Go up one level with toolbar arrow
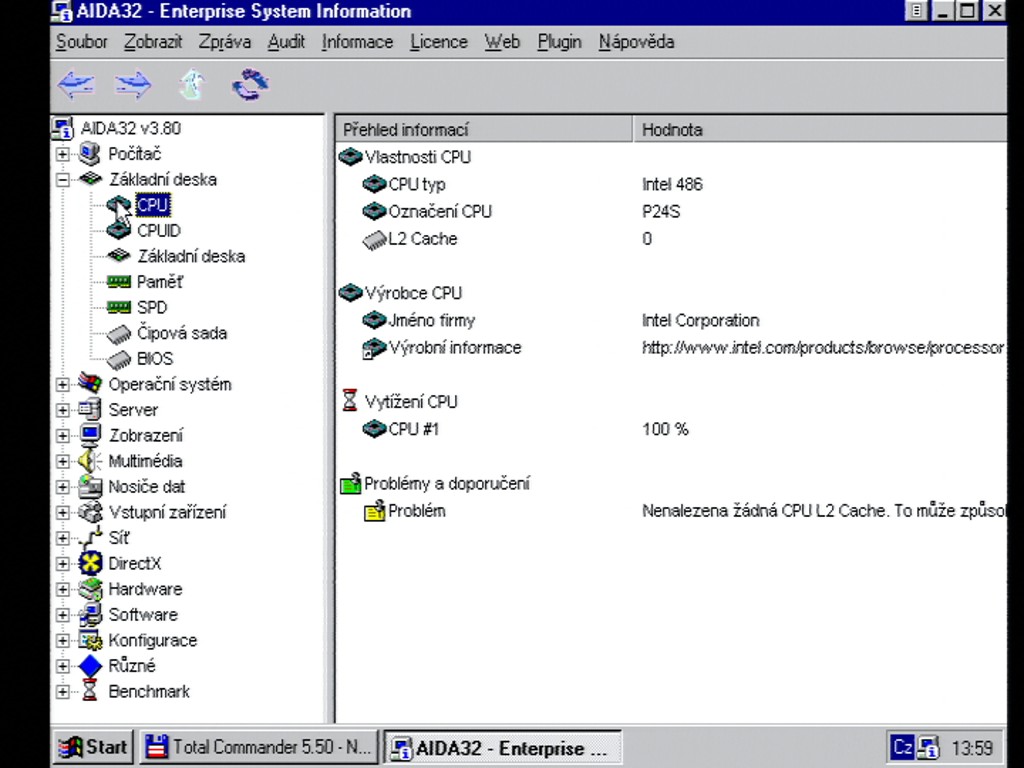 tap(191, 85)
